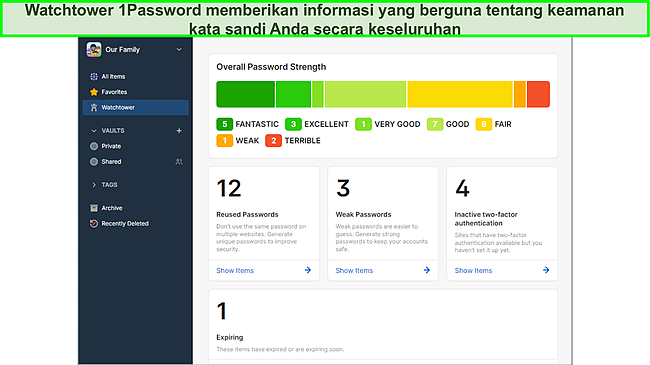The height and width of the screenshot is (365, 650).
Task: Click the arrow in Weak Passwords card
Action: [427, 270]
